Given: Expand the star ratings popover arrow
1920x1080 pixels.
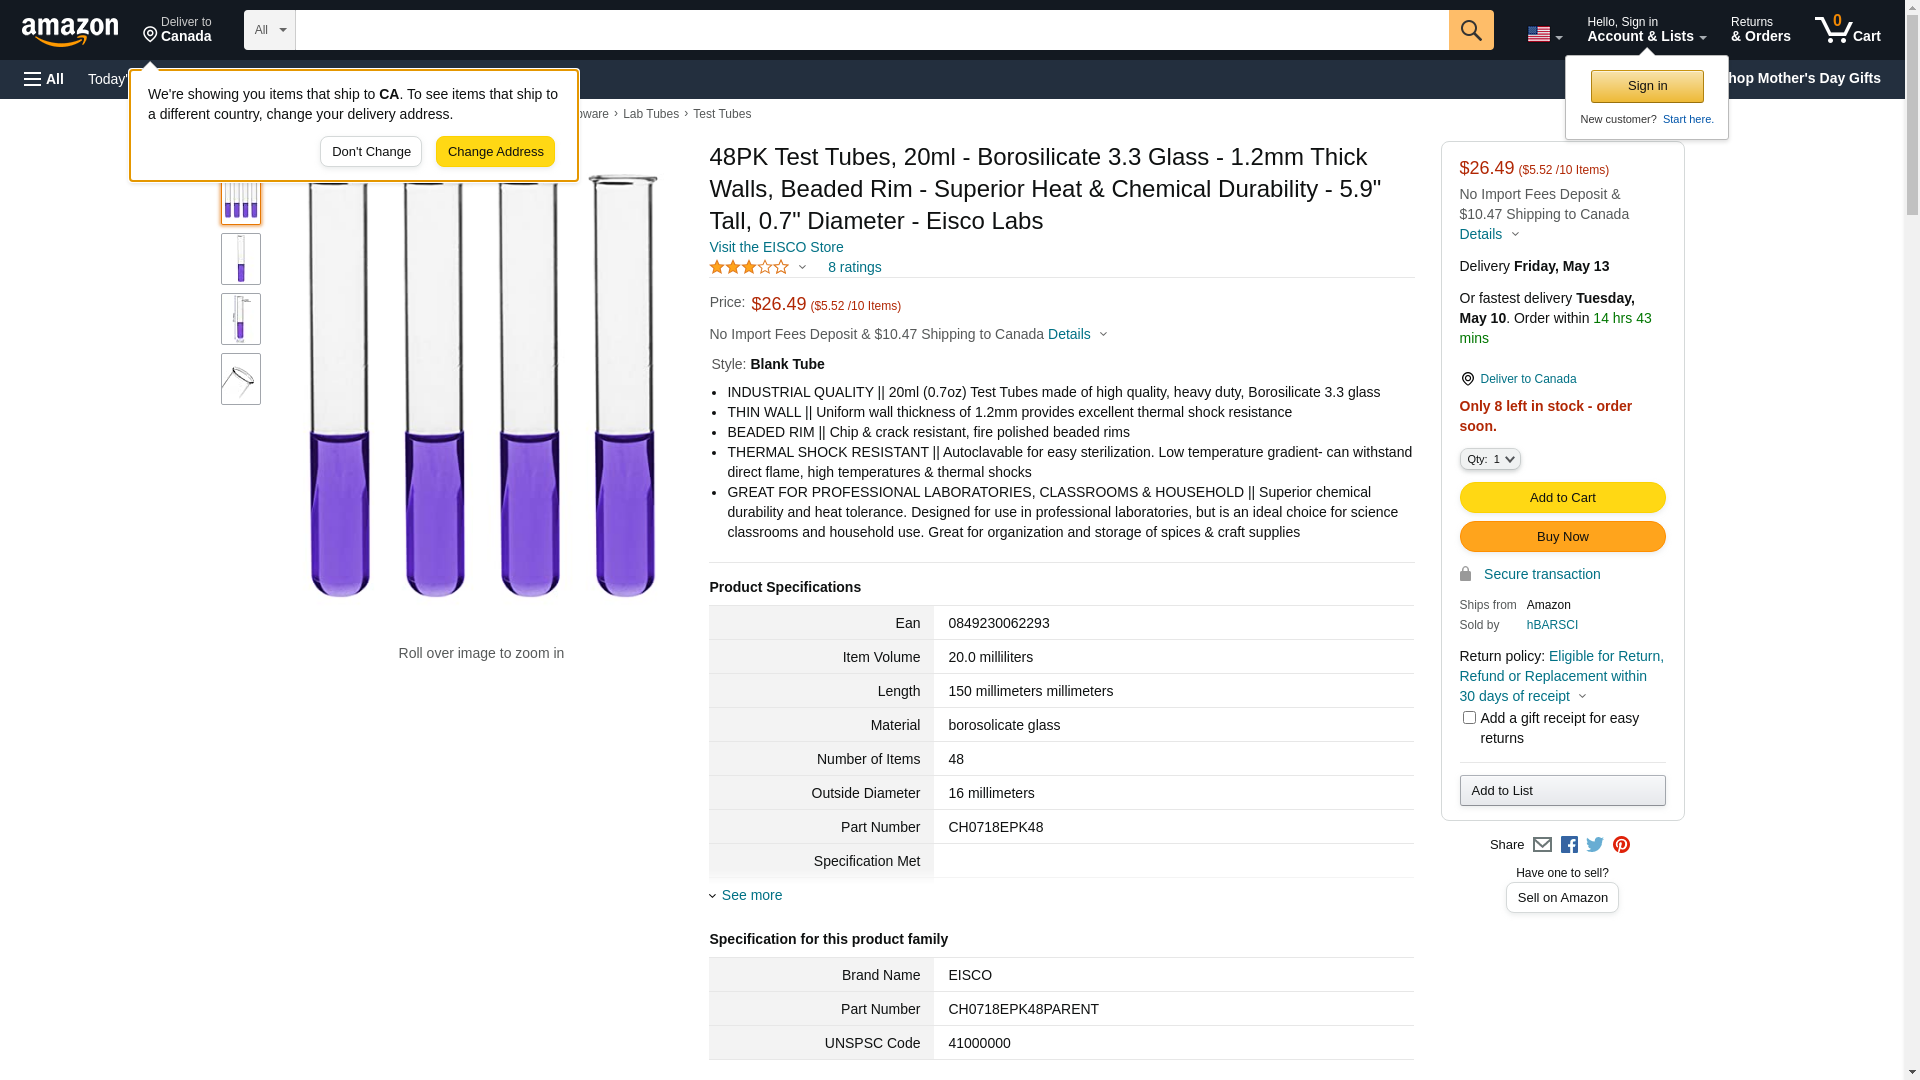Looking at the screenshot, I should point(802,267).
